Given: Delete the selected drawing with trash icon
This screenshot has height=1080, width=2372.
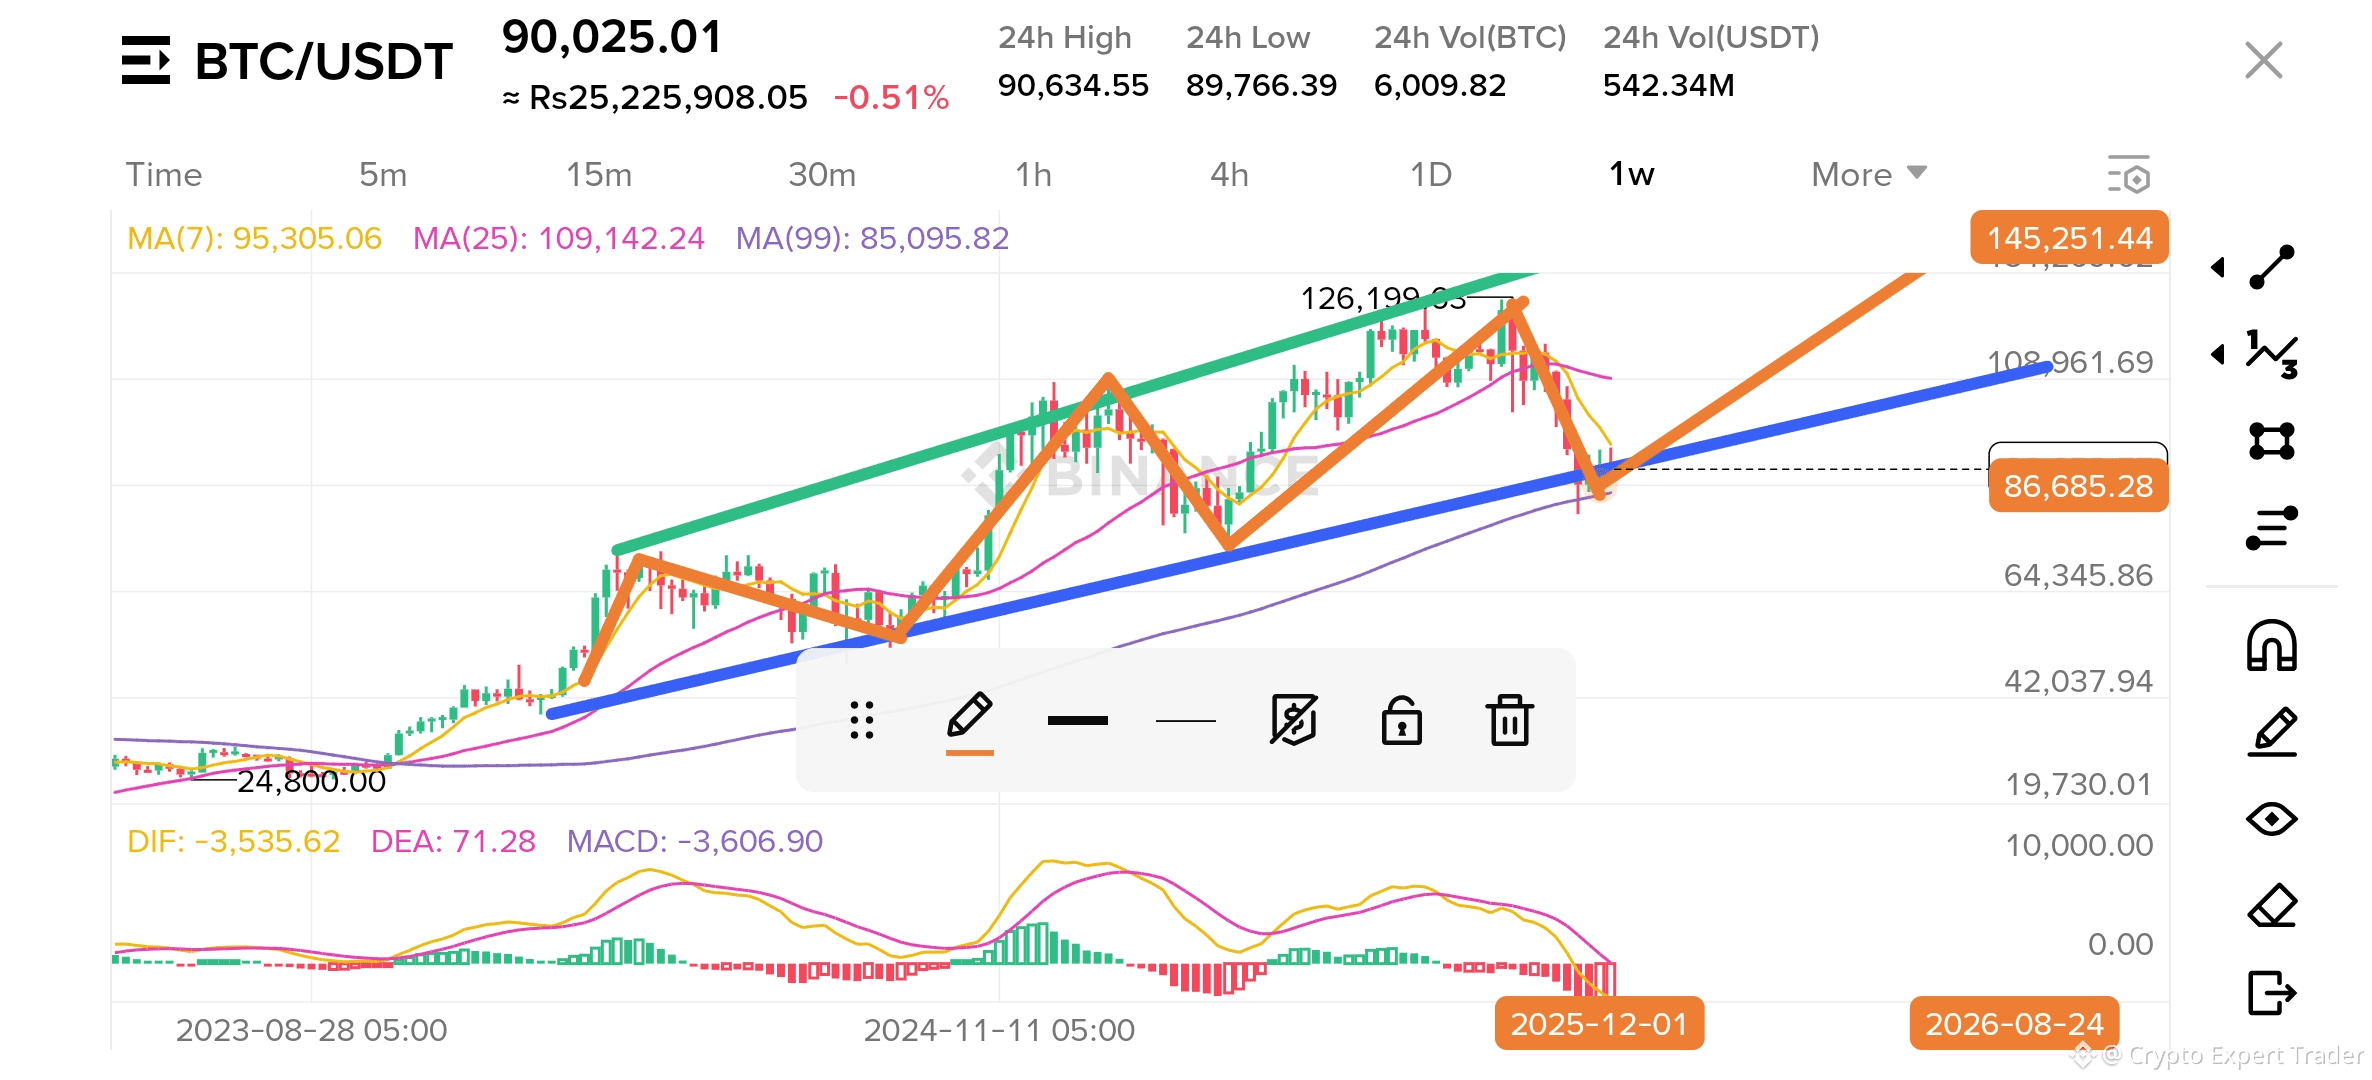Looking at the screenshot, I should [x=1509, y=720].
